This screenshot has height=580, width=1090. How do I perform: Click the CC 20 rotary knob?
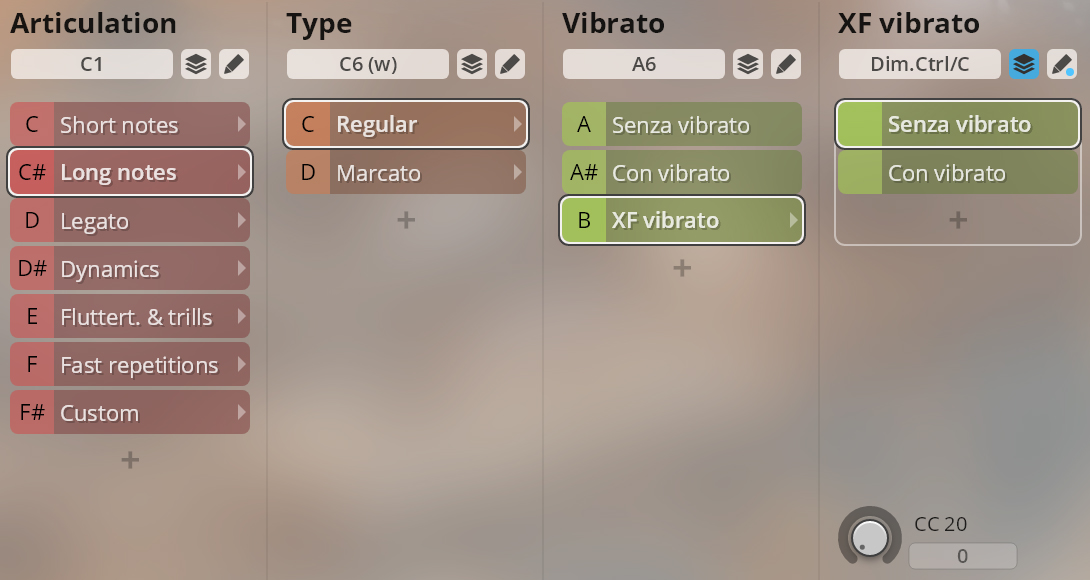870,537
